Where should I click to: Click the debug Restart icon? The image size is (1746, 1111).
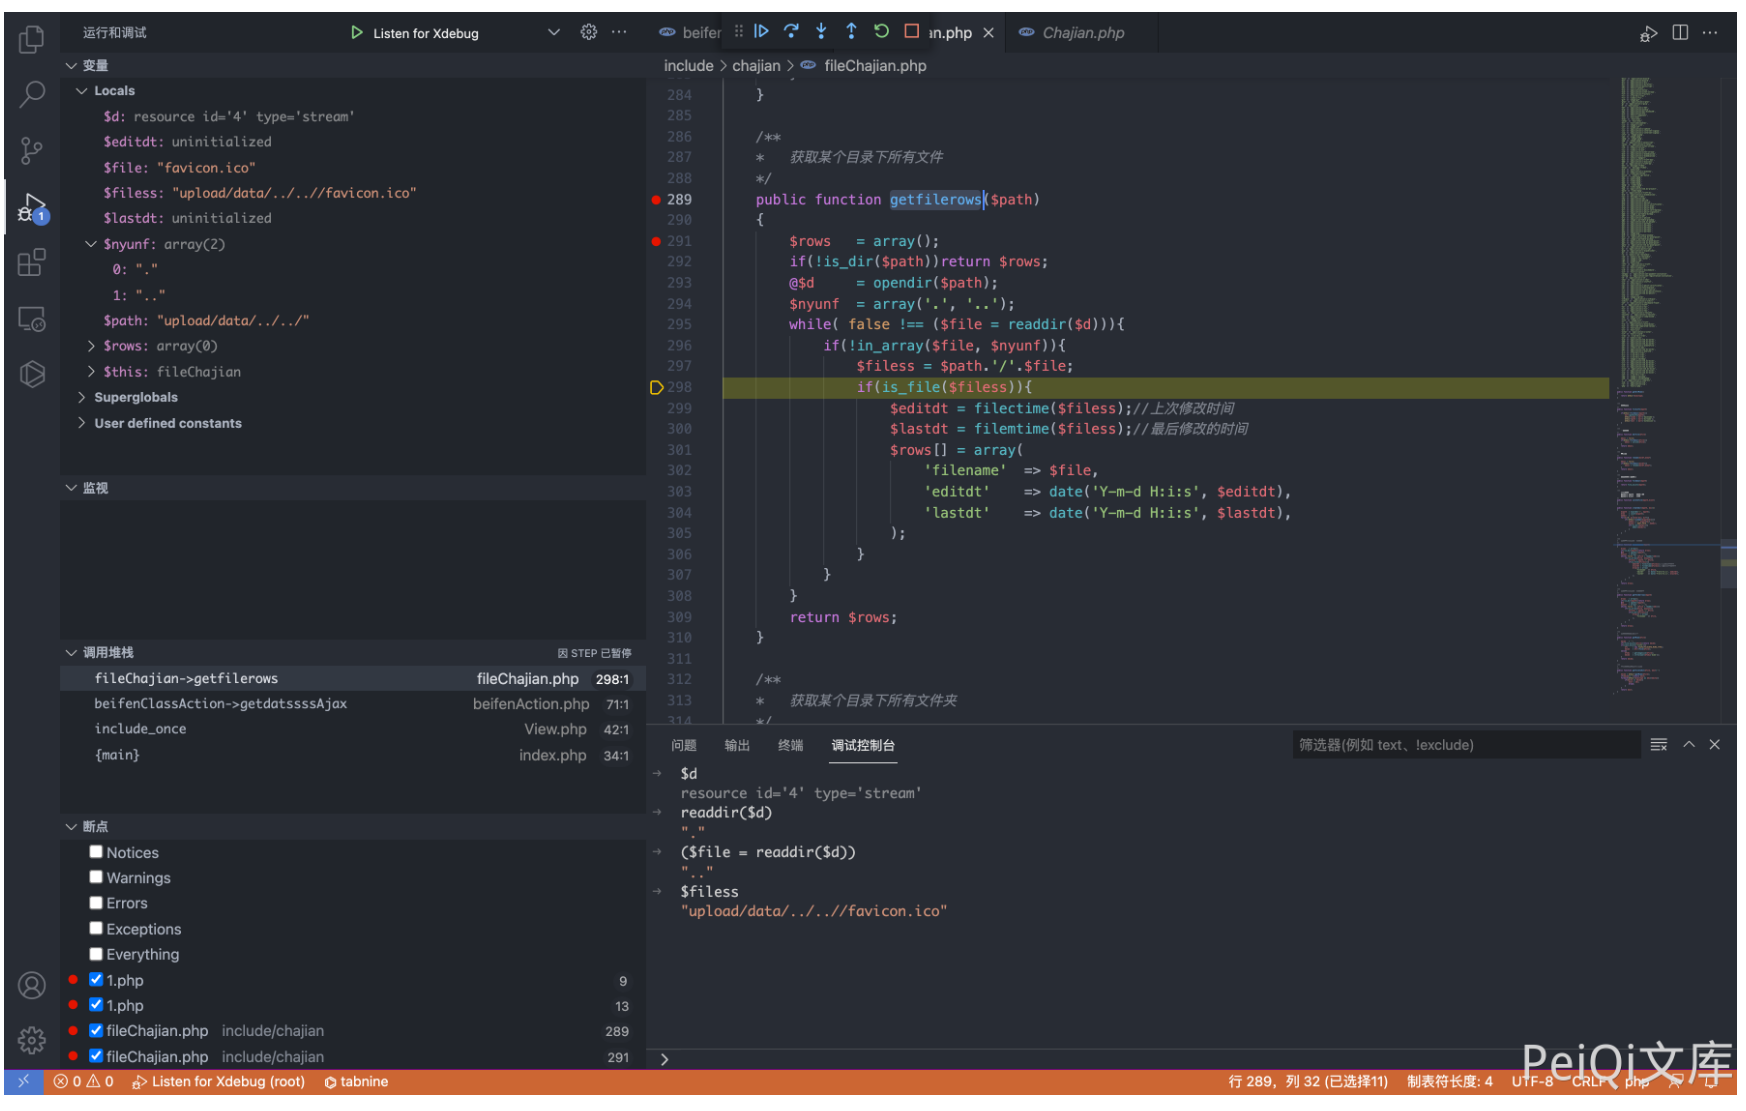[x=881, y=32]
